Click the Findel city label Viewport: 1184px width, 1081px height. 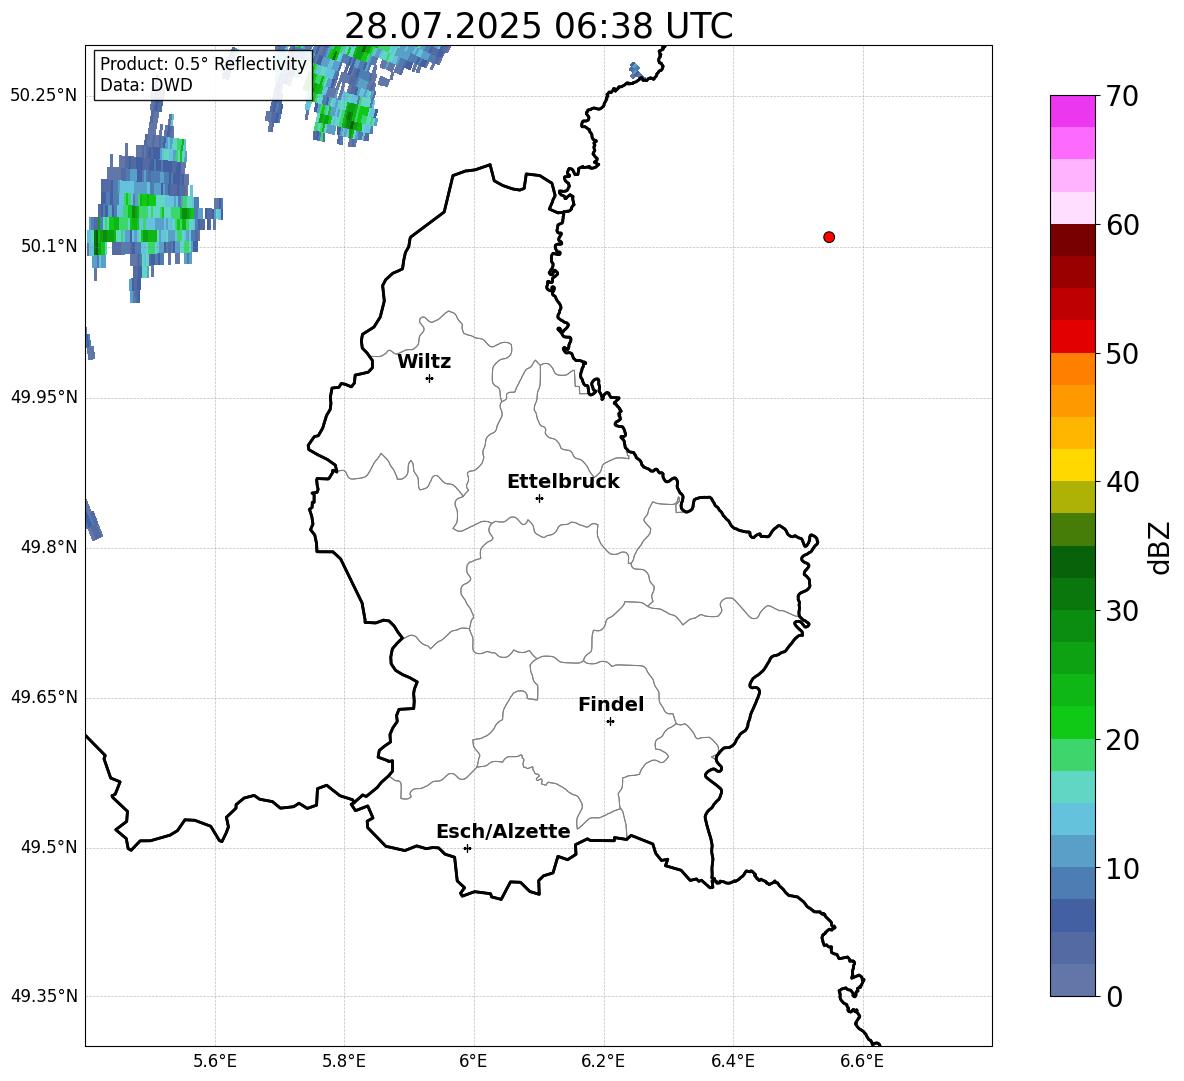pyautogui.click(x=611, y=704)
